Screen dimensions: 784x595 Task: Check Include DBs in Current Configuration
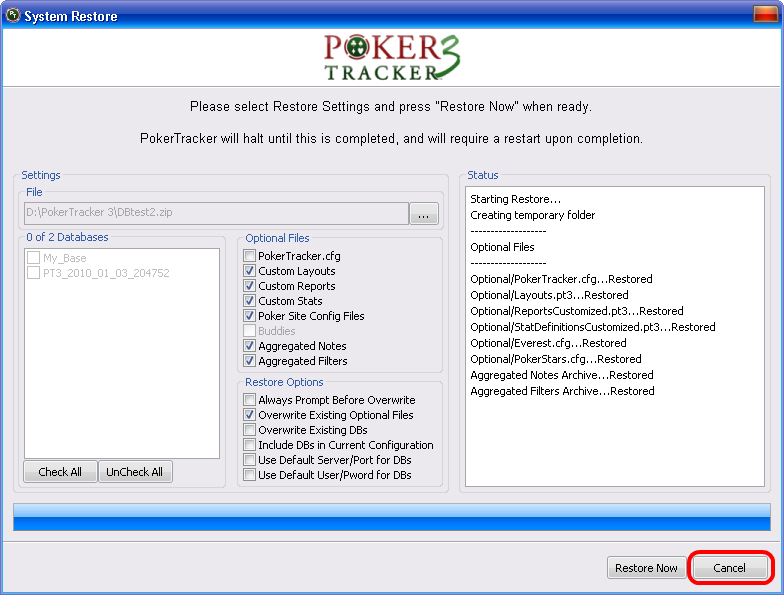(250, 445)
